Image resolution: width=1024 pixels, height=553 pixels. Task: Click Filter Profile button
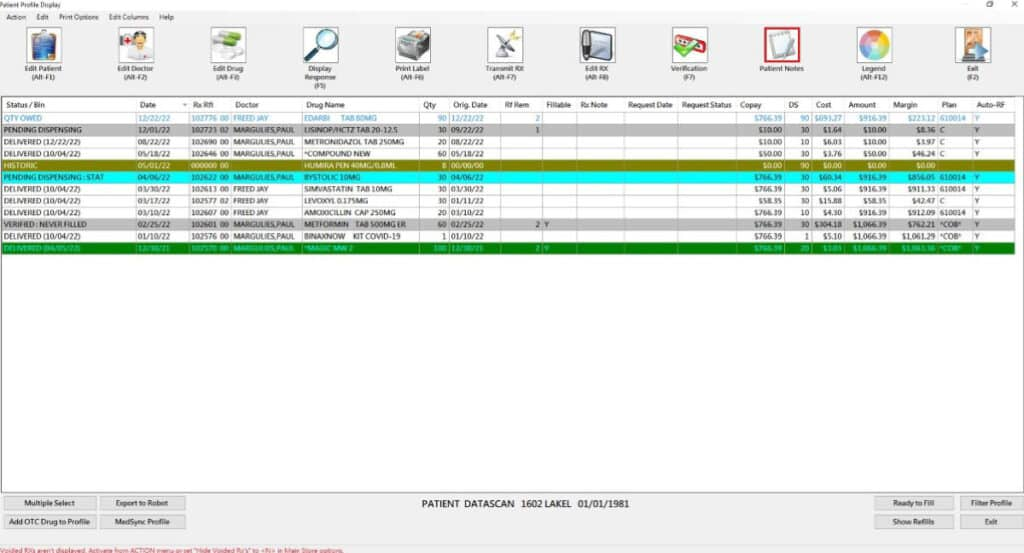[x=991, y=503]
